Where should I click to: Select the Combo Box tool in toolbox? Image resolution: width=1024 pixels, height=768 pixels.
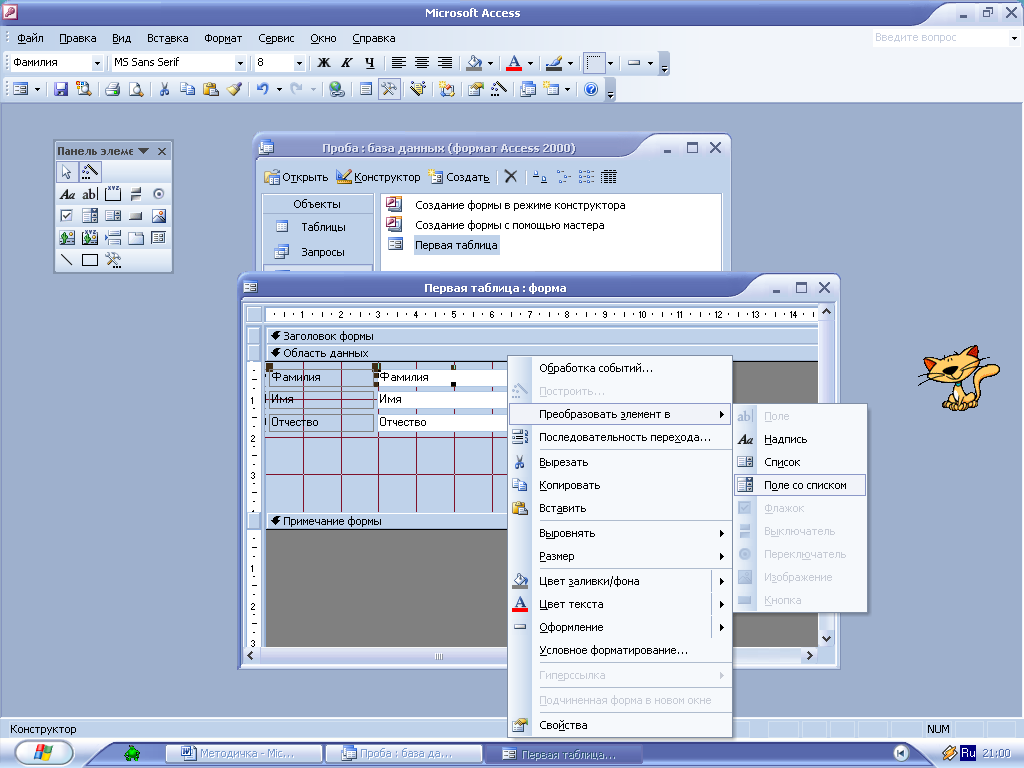[x=89, y=216]
